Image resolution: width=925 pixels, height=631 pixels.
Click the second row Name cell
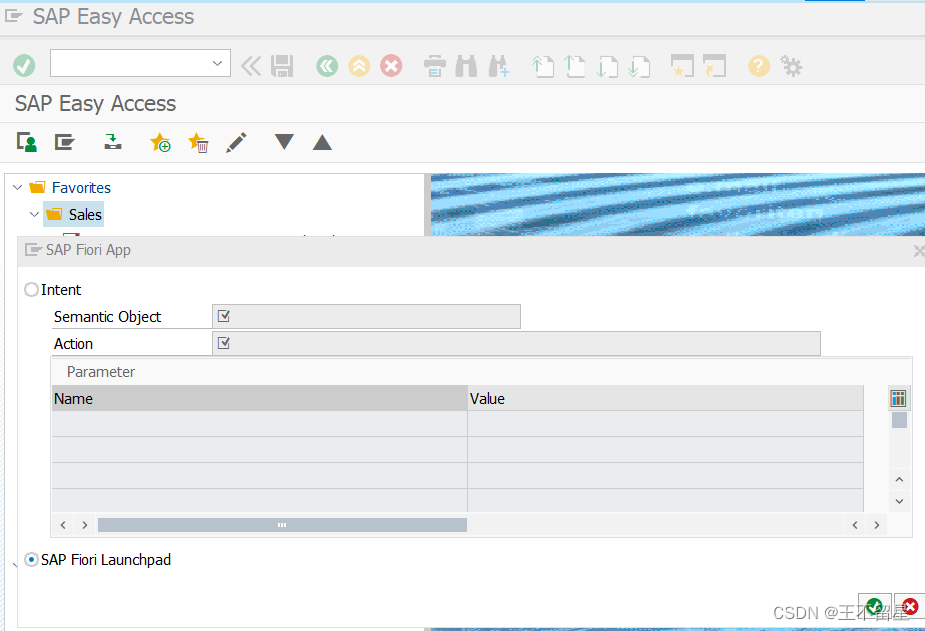(x=260, y=449)
